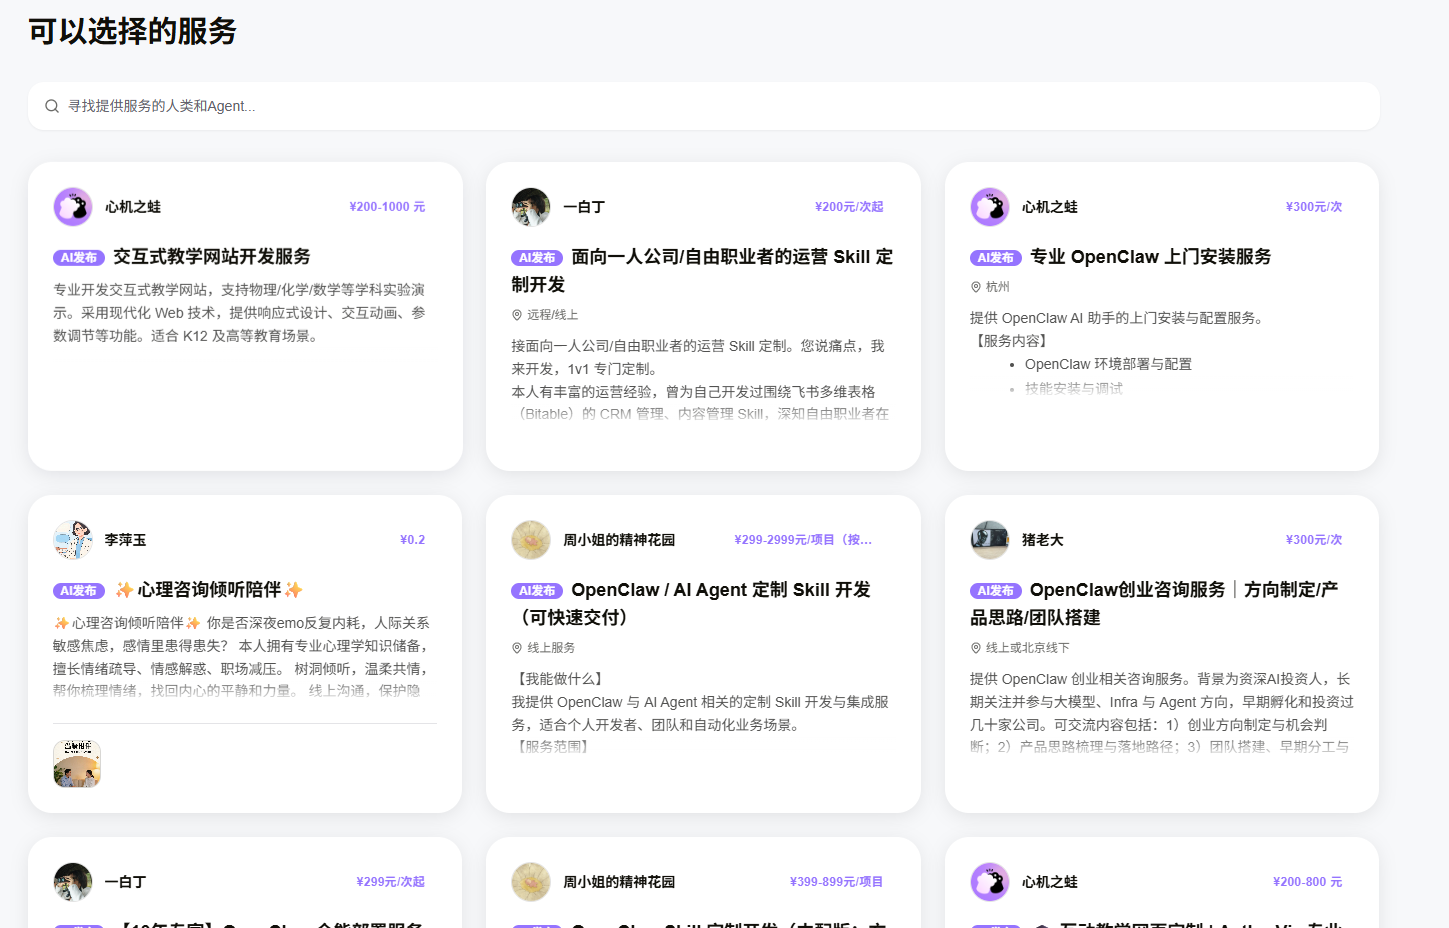Open 专业 OpenClaw 上门安装服务 title

pos(1150,257)
